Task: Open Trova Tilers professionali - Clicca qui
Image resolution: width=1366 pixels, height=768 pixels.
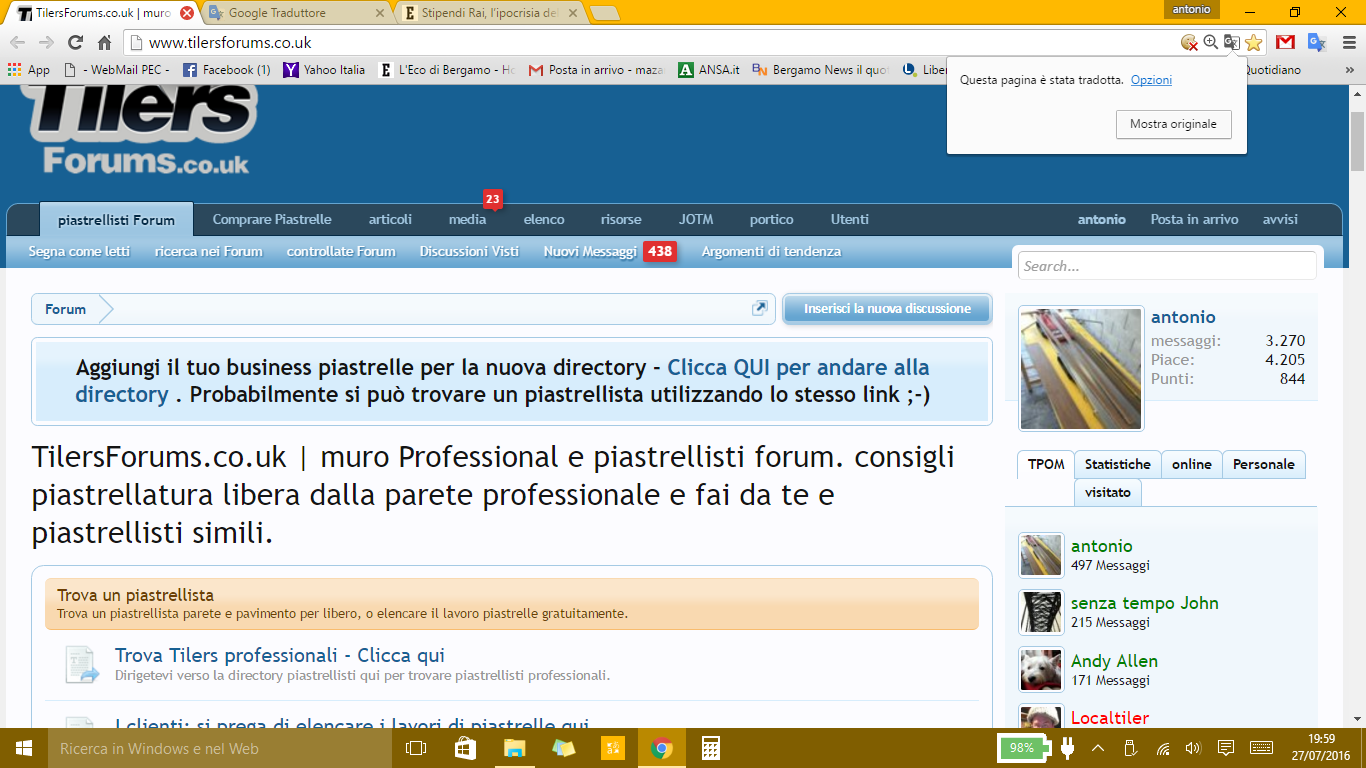Action: (280, 655)
